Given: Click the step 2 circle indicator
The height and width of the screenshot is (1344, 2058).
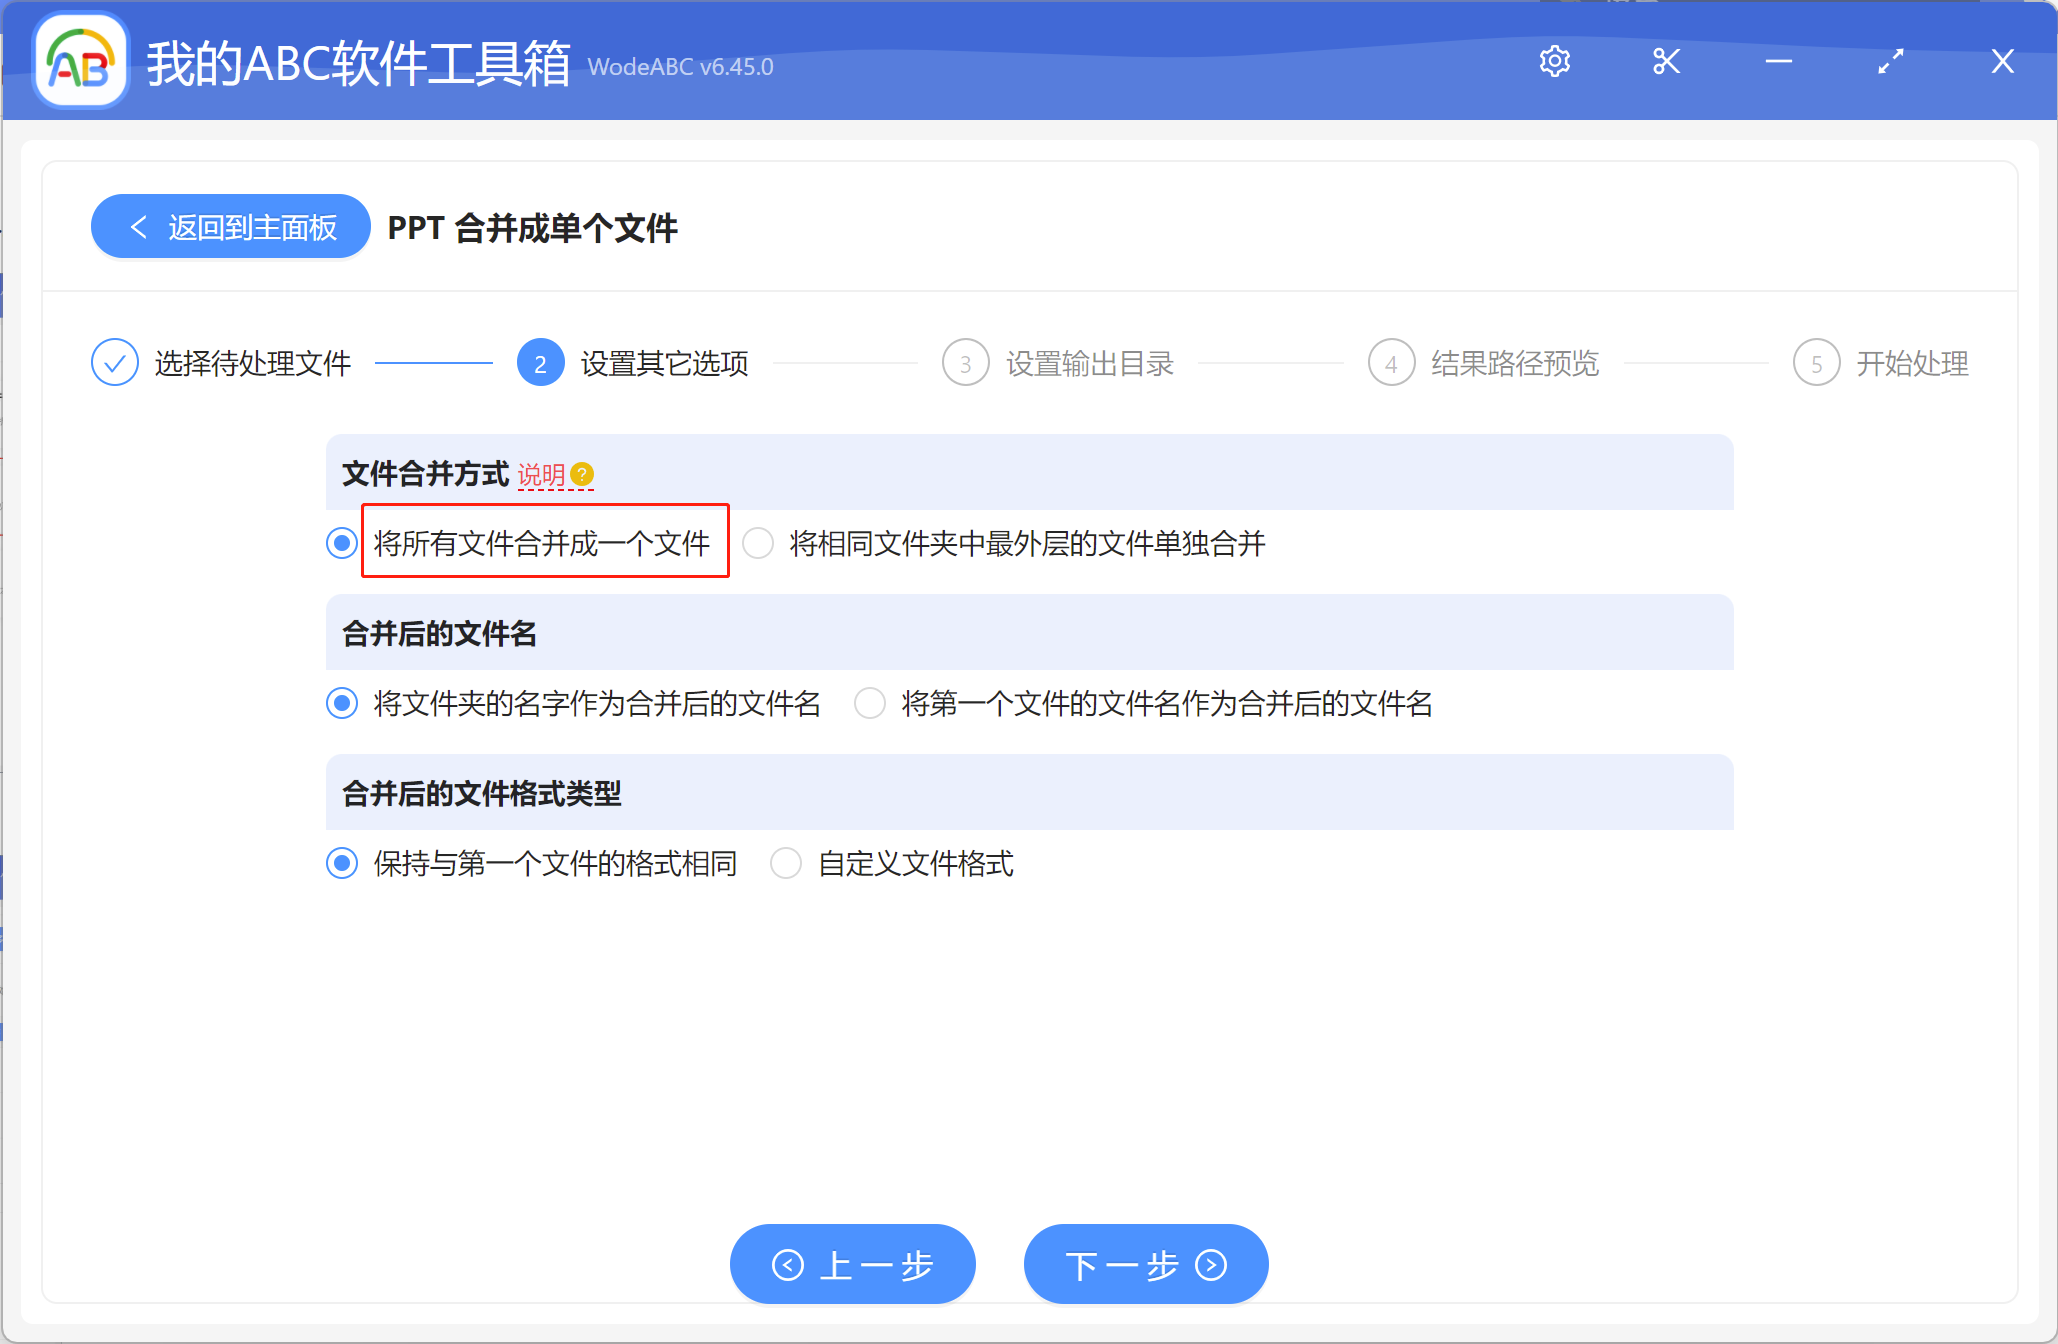Looking at the screenshot, I should coord(540,363).
